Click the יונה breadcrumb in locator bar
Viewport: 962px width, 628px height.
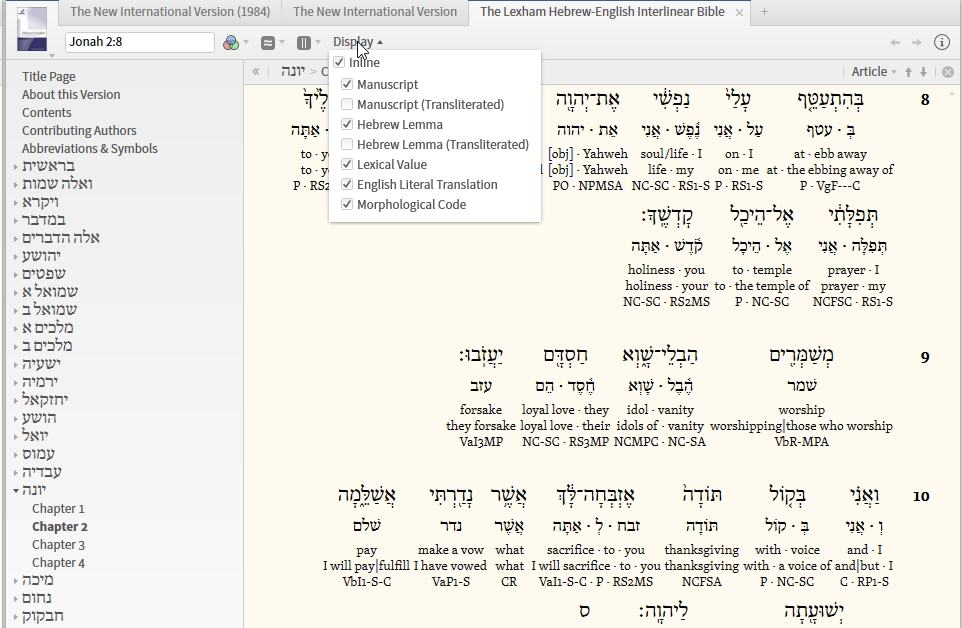coord(293,71)
